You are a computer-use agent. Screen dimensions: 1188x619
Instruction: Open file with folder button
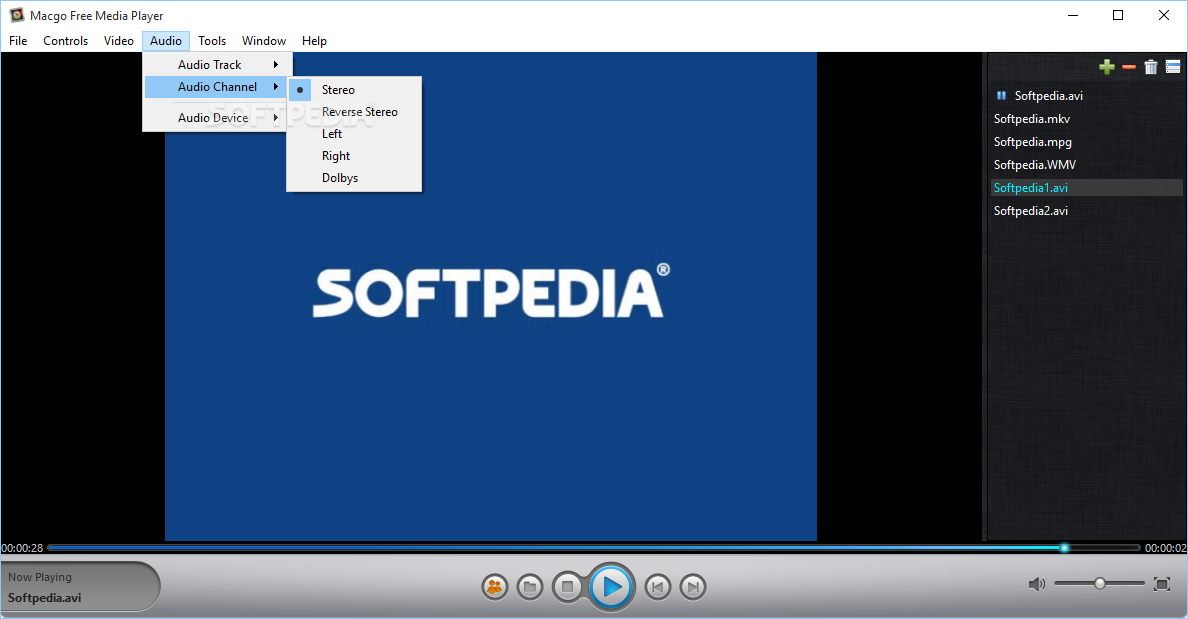pyautogui.click(x=530, y=586)
